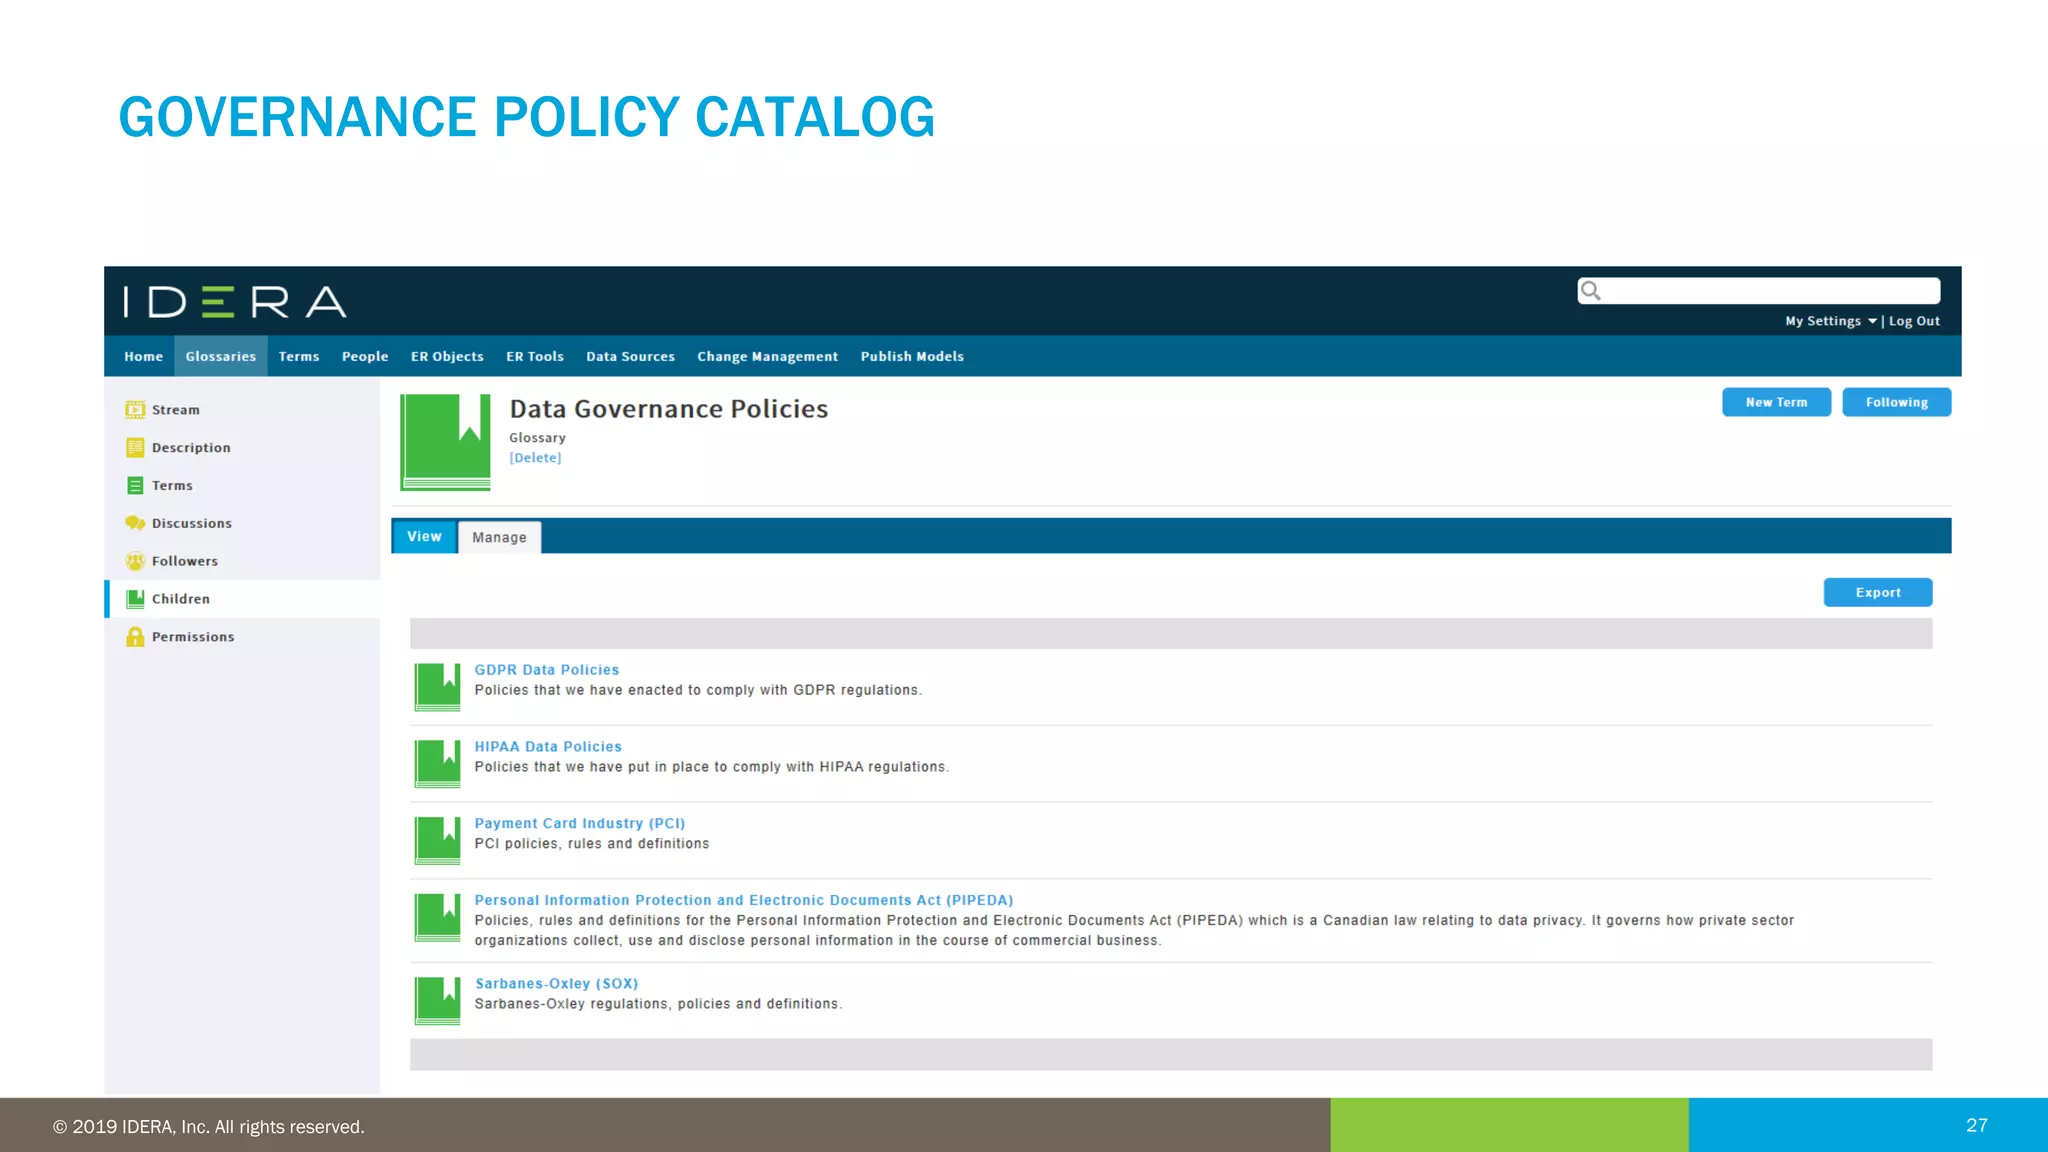
Task: Toggle the Following button
Action: click(1896, 402)
